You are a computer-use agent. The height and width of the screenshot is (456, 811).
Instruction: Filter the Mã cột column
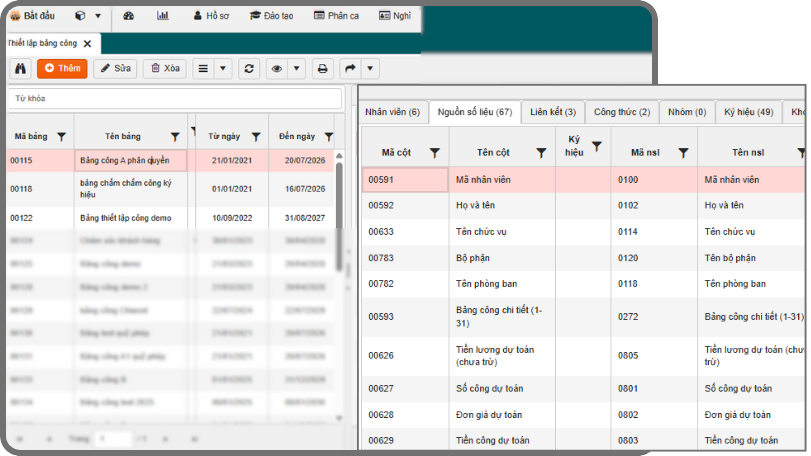pos(435,153)
